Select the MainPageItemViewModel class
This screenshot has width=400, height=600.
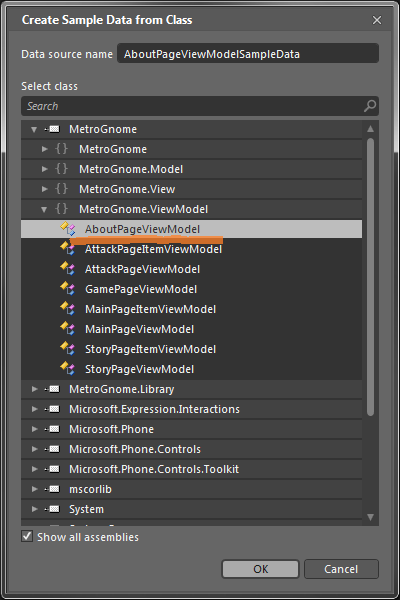coord(191,309)
